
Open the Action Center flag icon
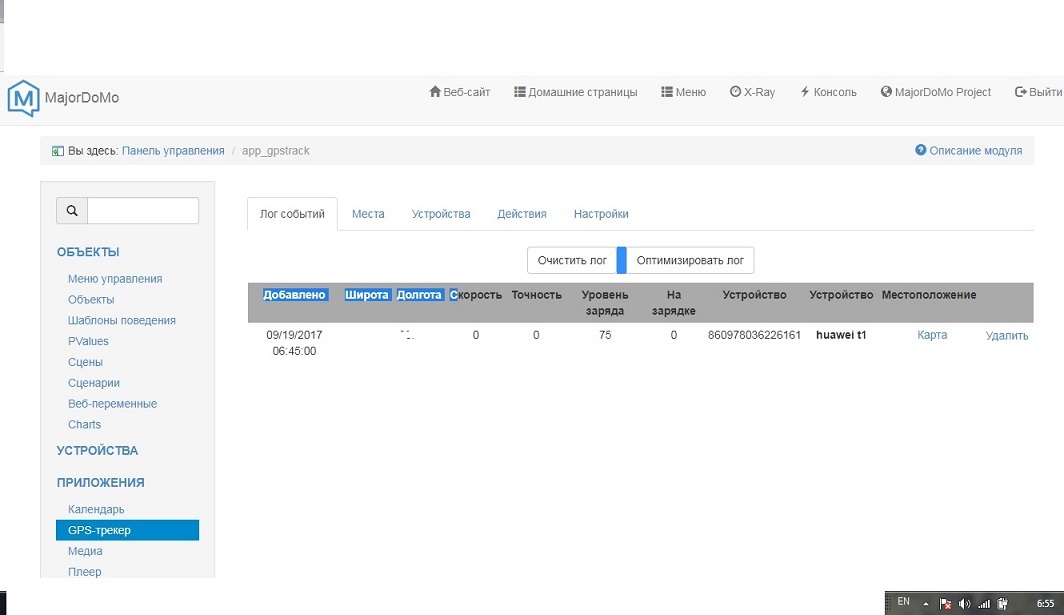click(x=945, y=603)
